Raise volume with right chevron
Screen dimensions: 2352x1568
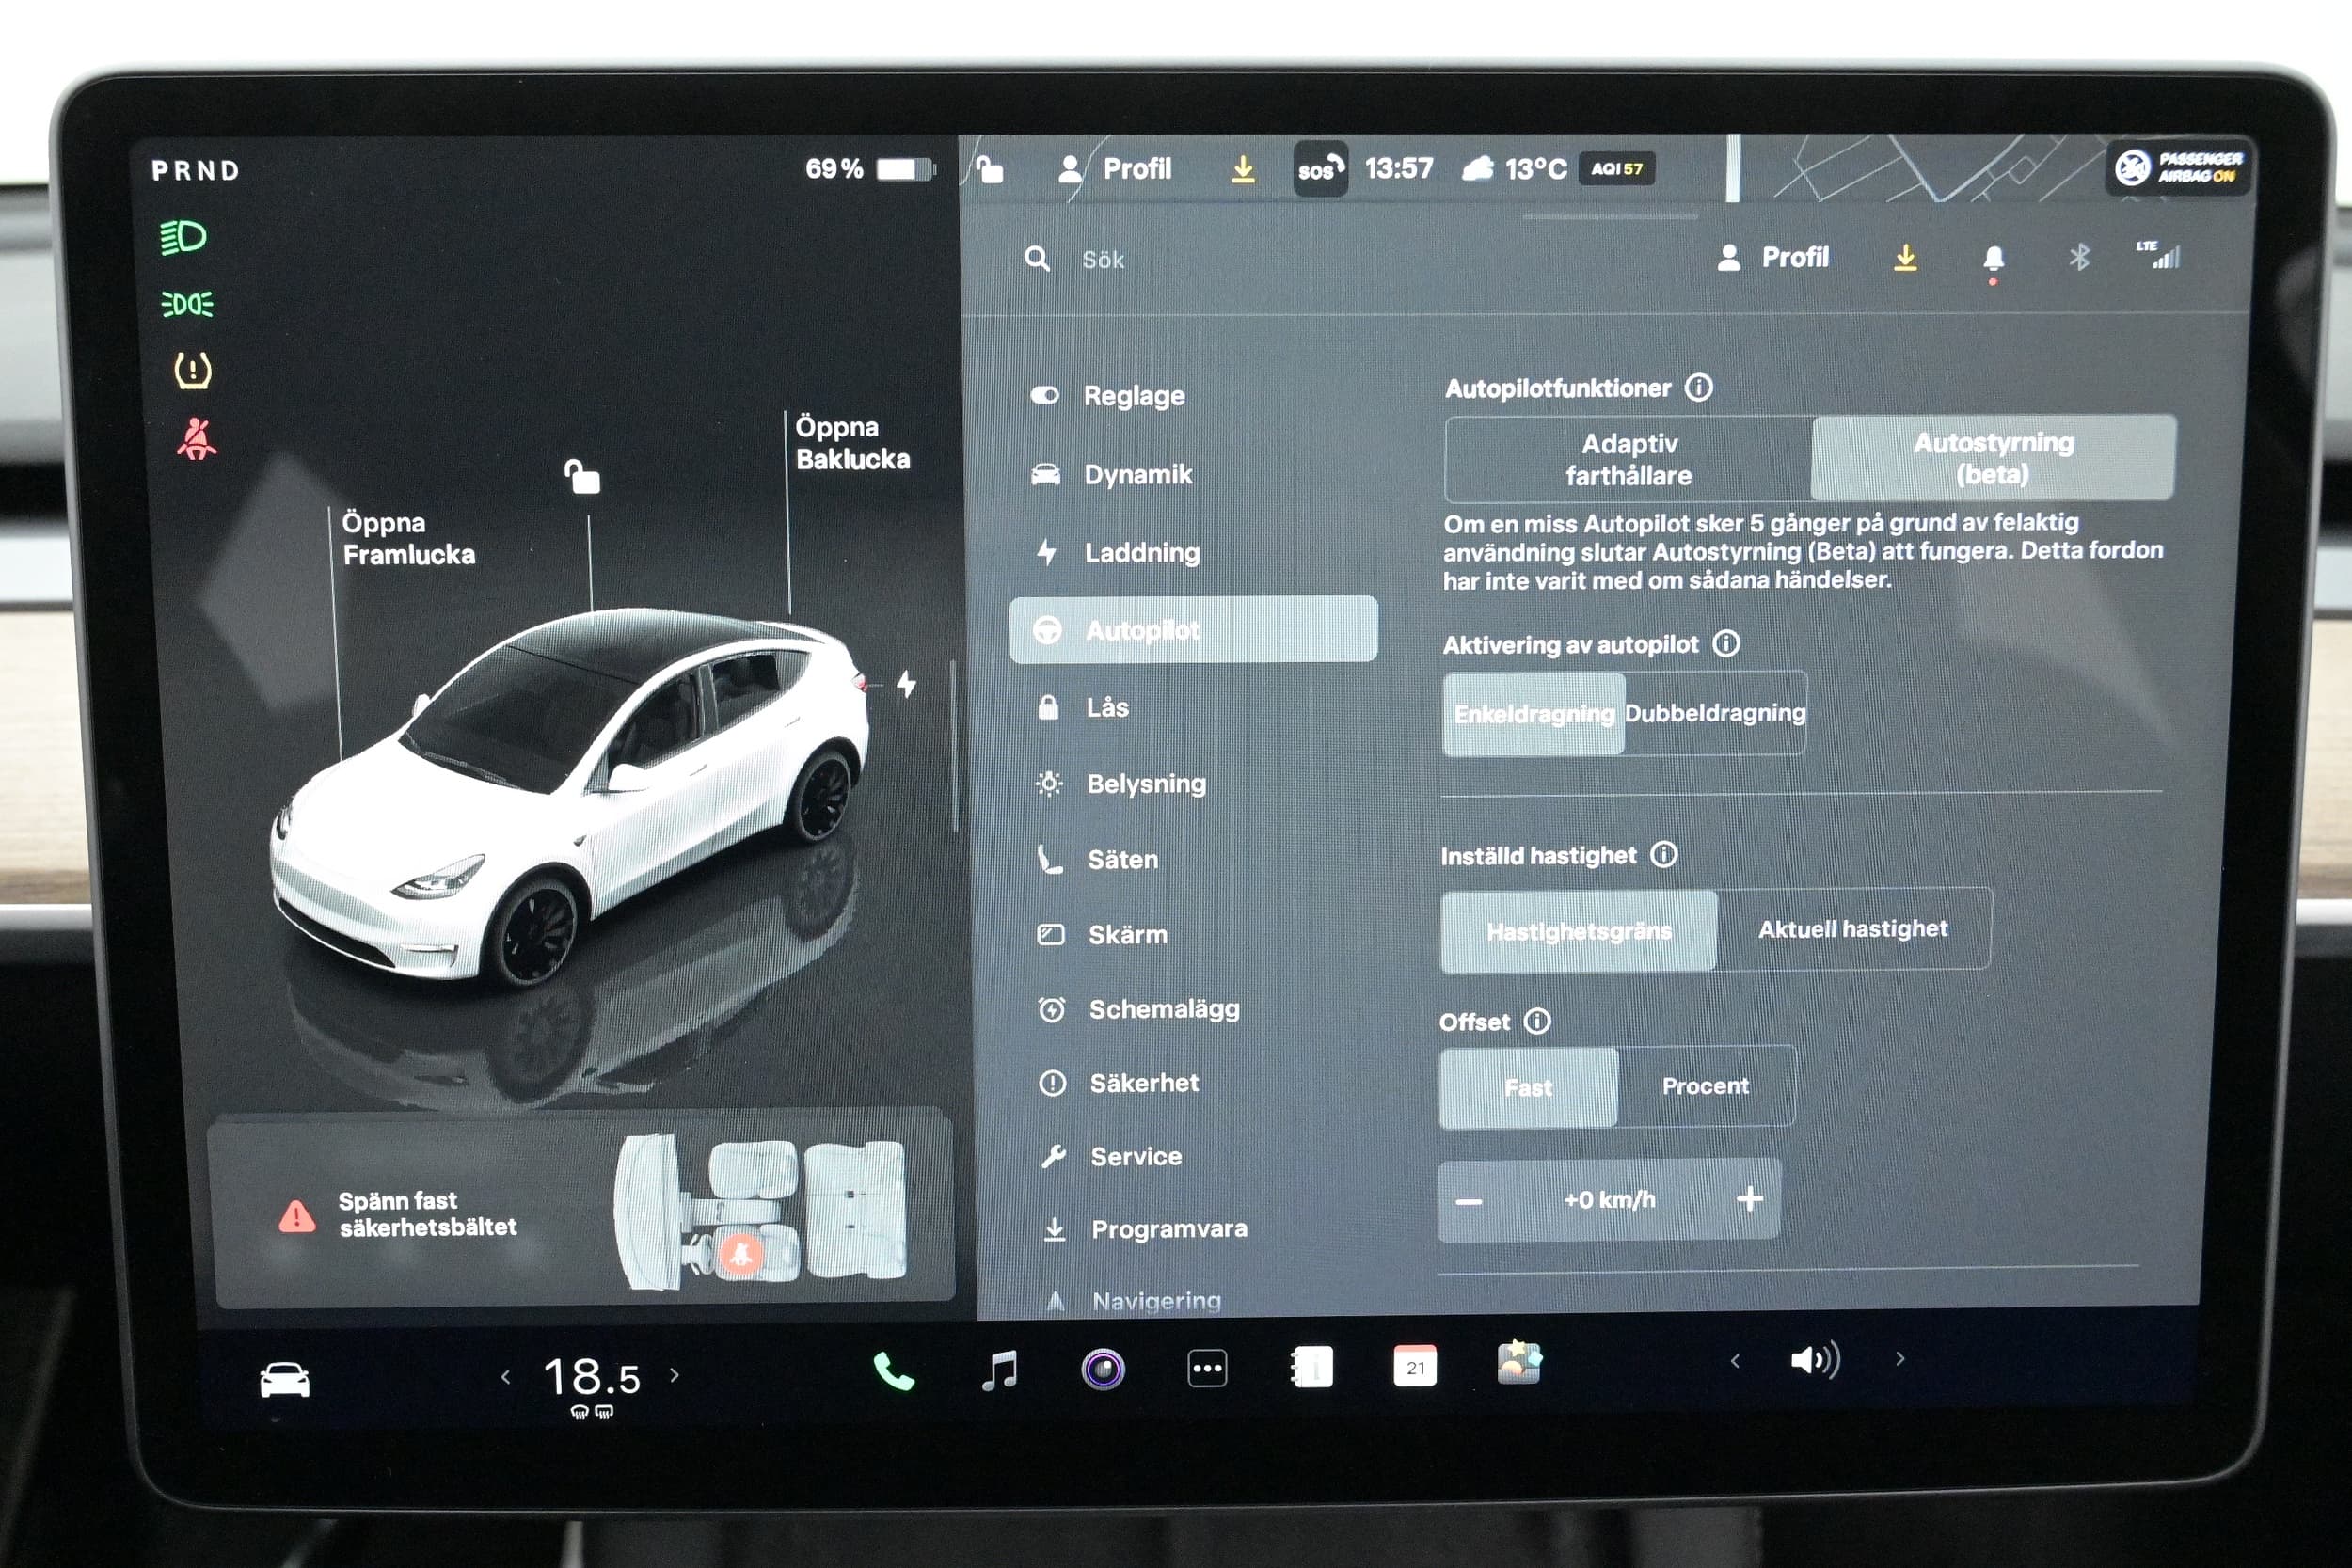[1900, 1359]
